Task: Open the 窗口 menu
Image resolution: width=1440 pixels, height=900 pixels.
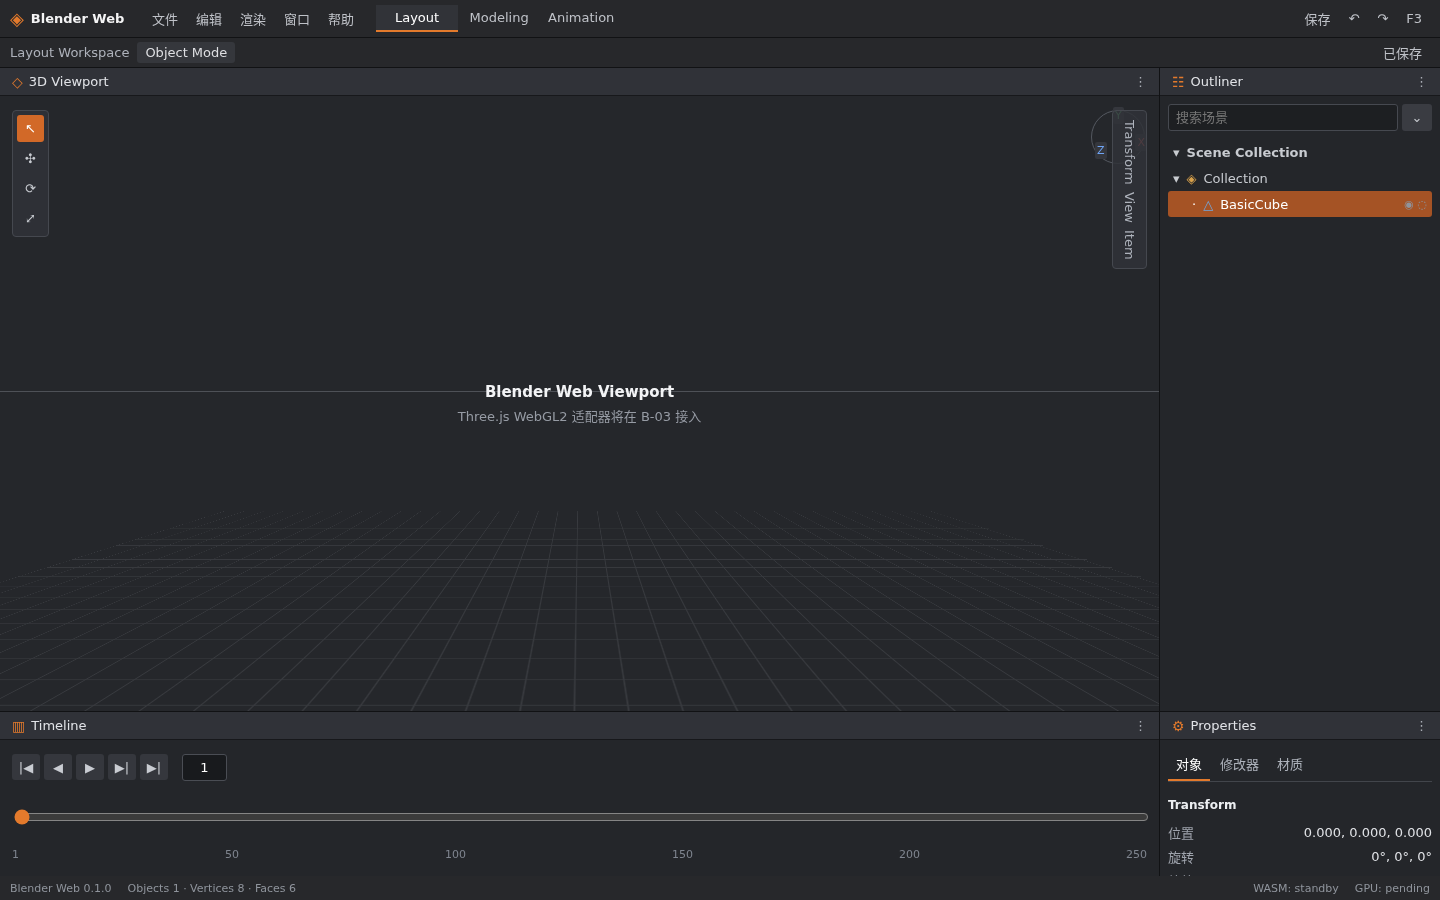Action: tap(297, 19)
